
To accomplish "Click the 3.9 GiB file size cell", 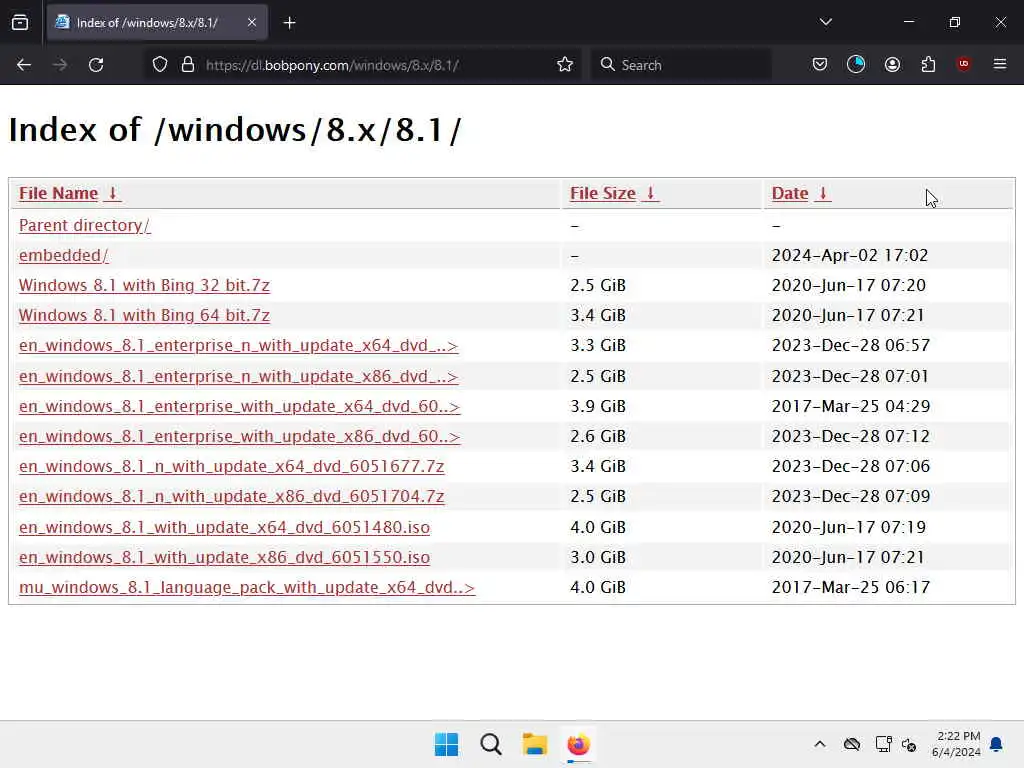I will 598,406.
